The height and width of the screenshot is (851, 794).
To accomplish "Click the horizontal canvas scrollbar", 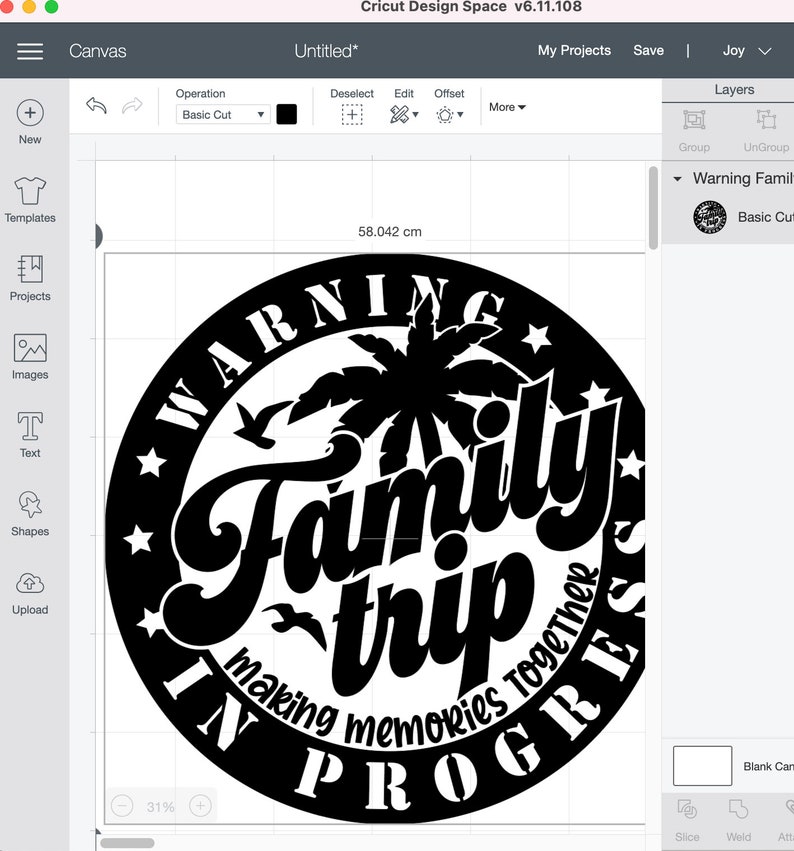I will (x=128, y=843).
